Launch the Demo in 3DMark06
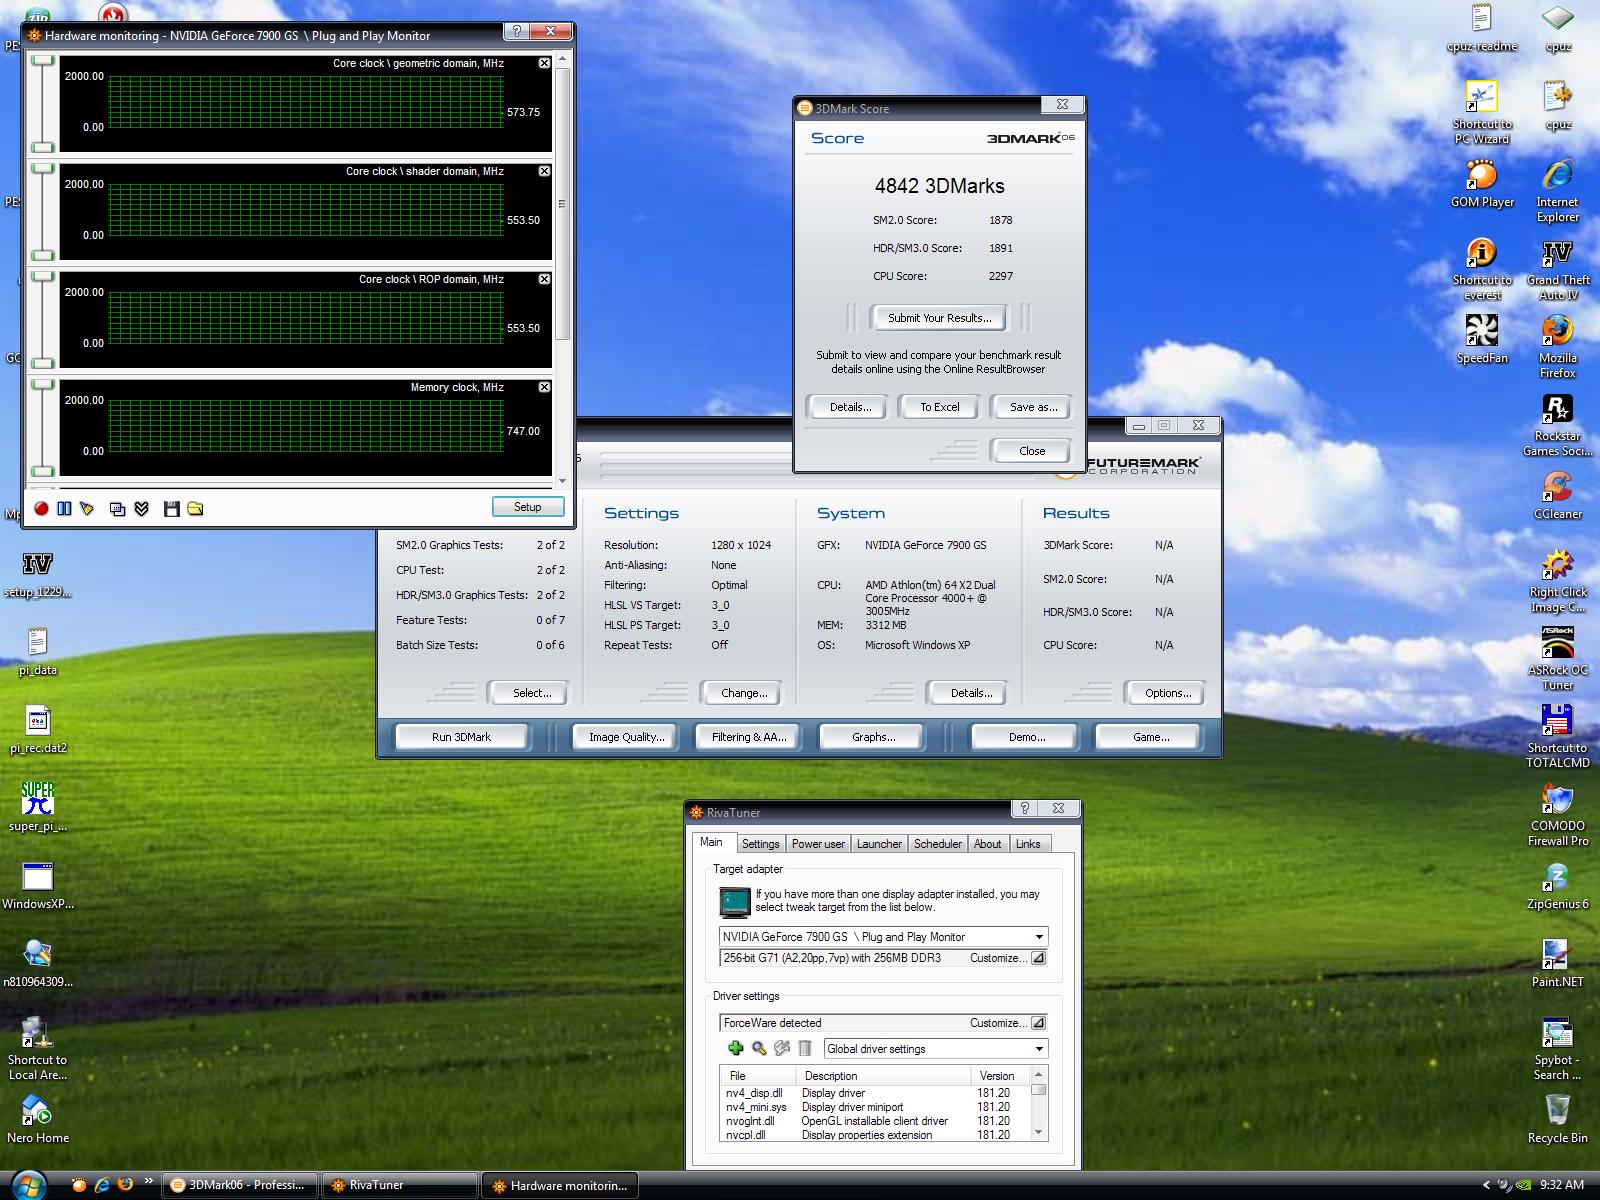 [x=1025, y=737]
